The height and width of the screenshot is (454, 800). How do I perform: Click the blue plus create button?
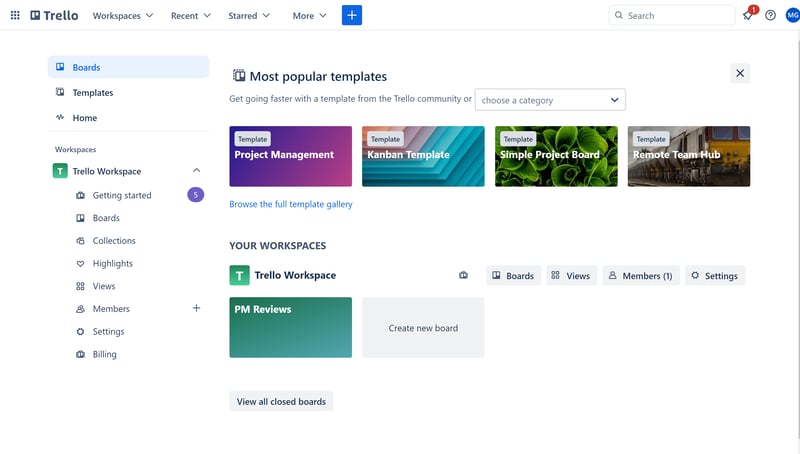click(x=352, y=15)
